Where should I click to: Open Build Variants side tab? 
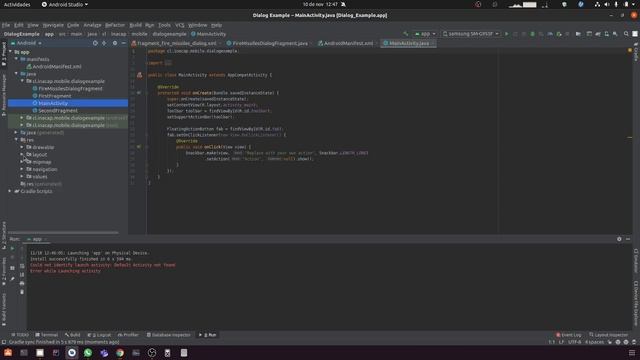pyautogui.click(x=4, y=309)
